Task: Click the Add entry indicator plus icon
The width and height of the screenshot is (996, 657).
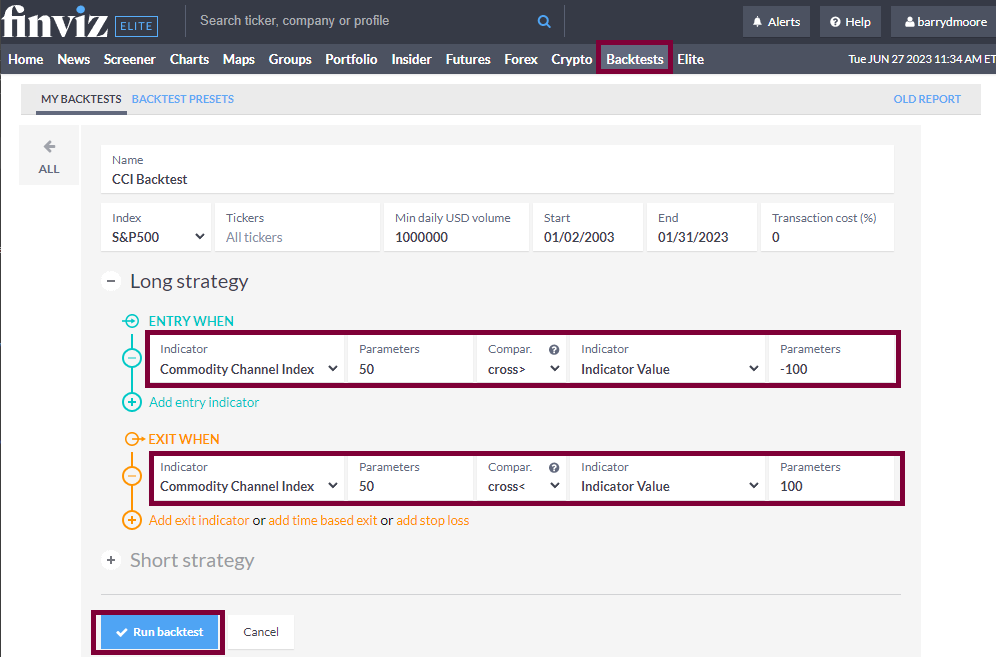Action: pyautogui.click(x=131, y=402)
